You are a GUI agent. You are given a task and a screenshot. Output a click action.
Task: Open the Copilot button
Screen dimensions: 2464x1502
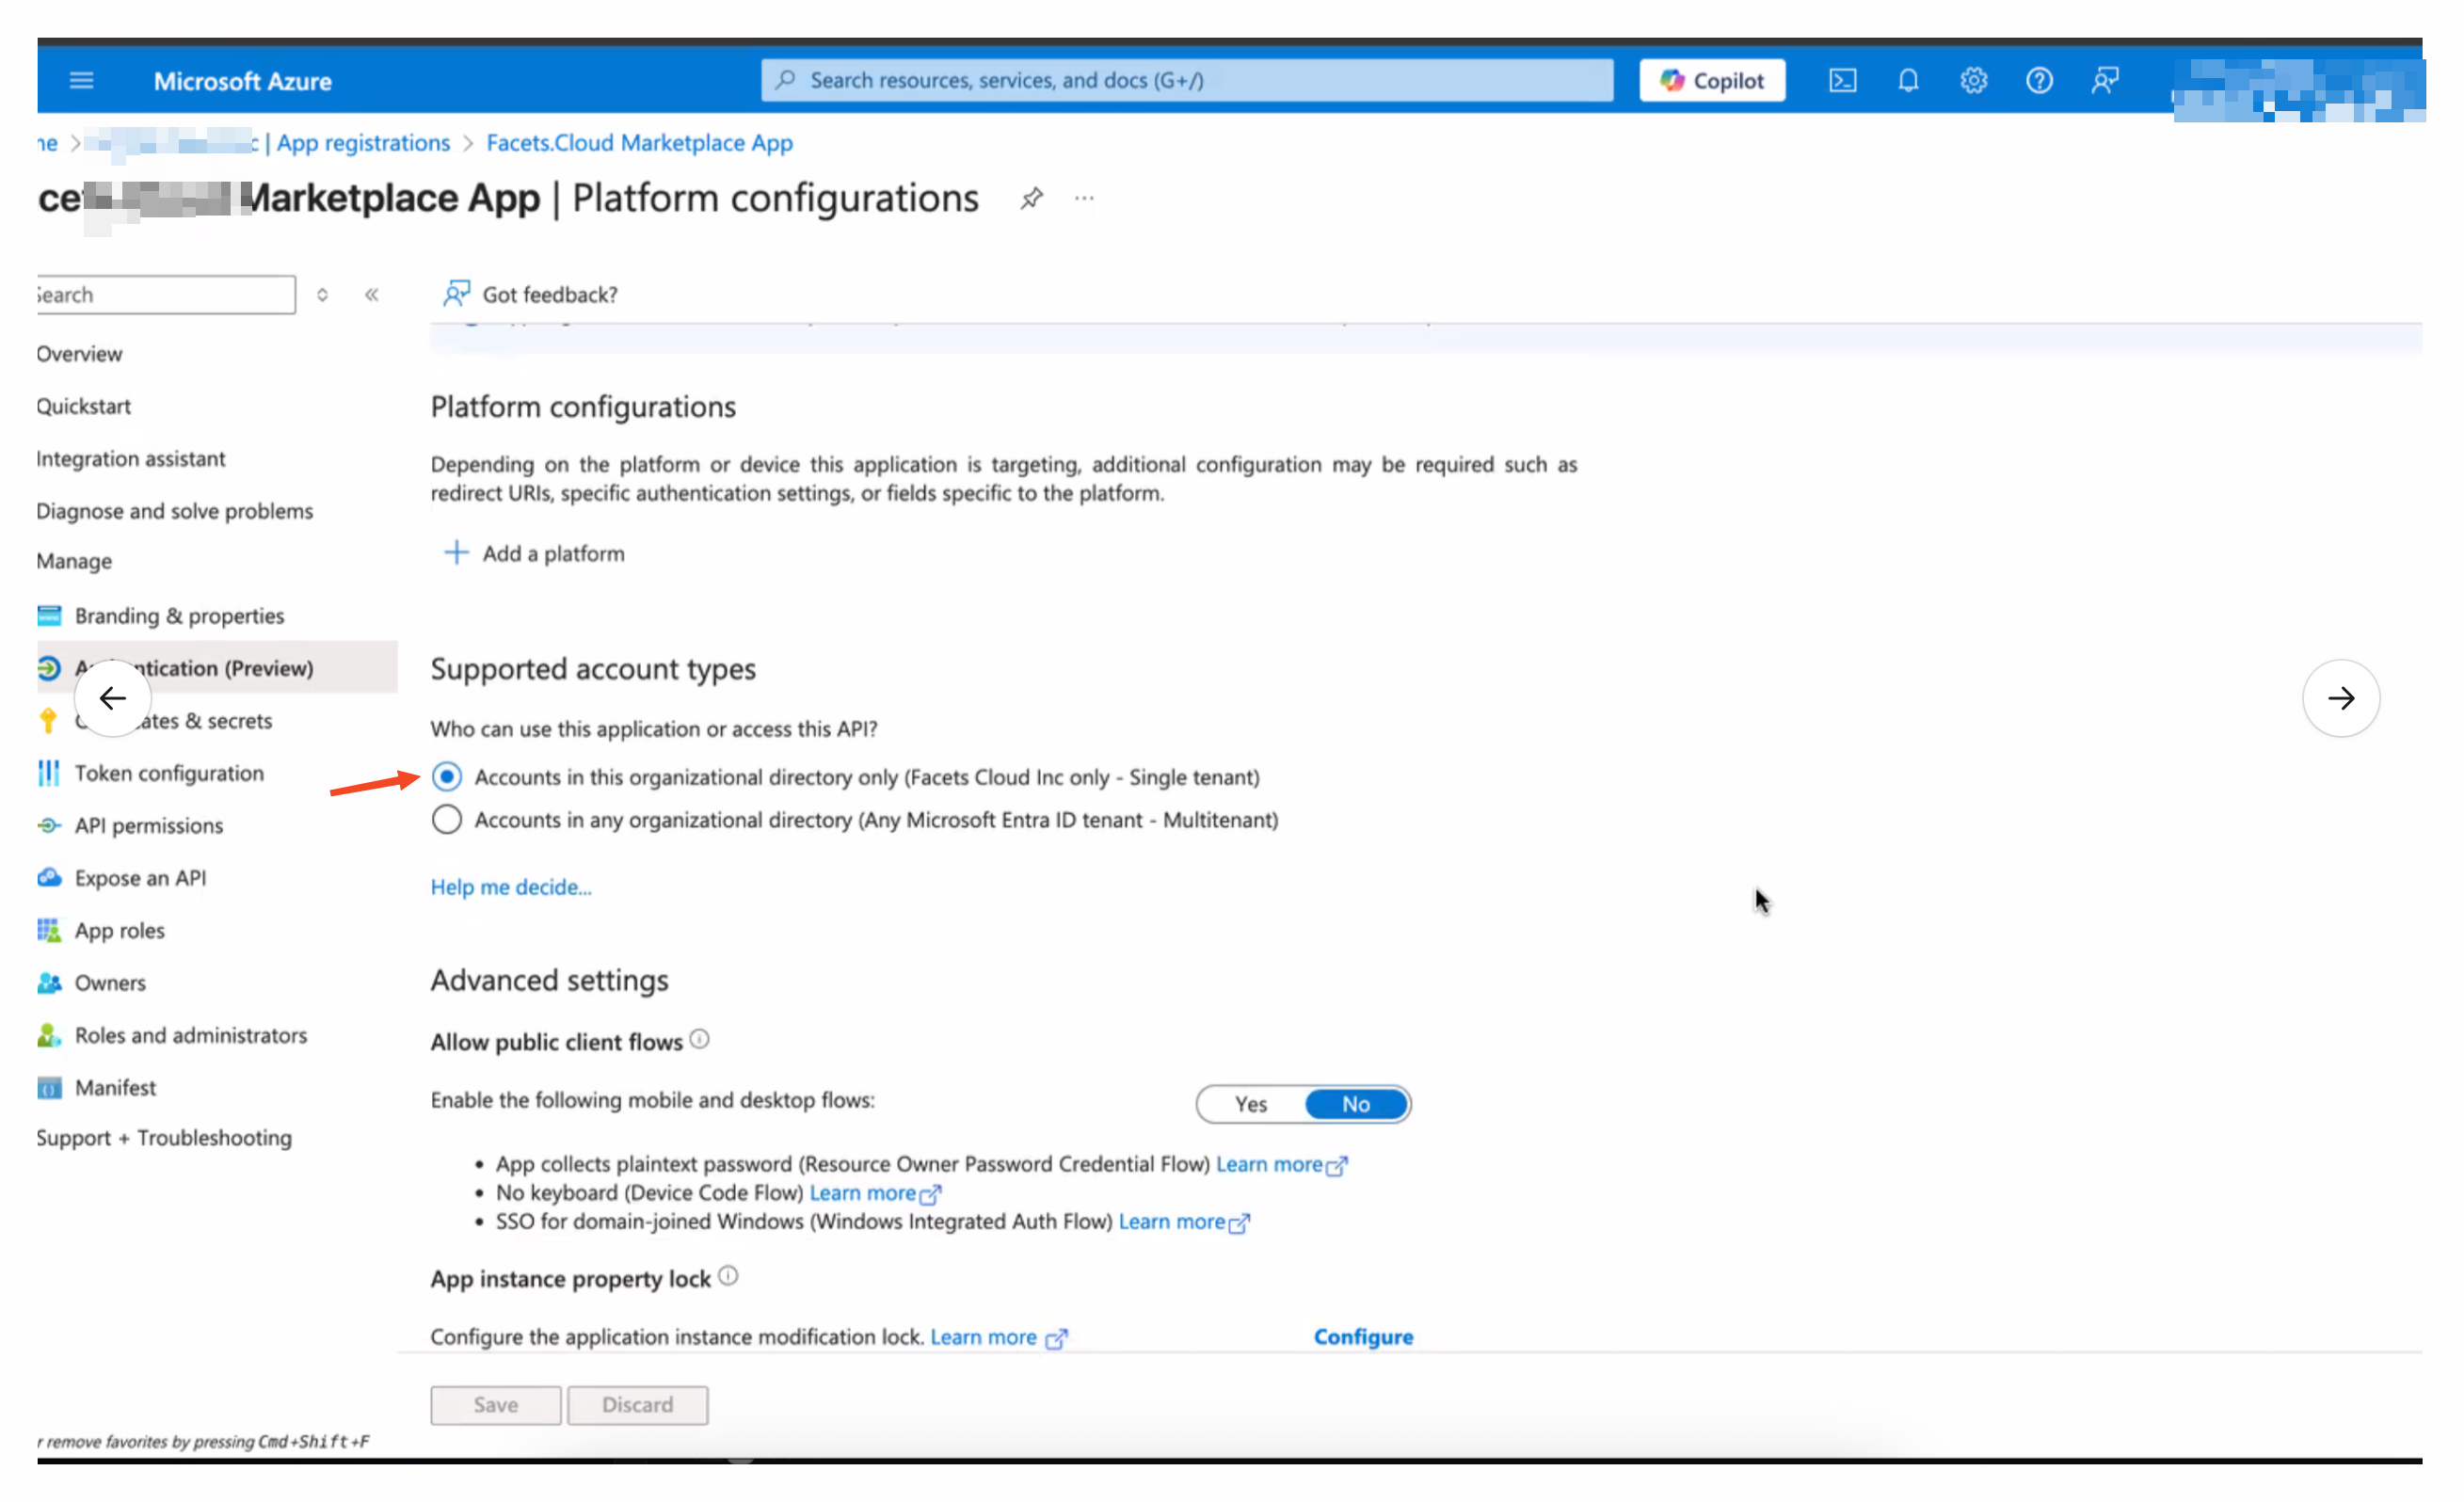tap(1712, 80)
